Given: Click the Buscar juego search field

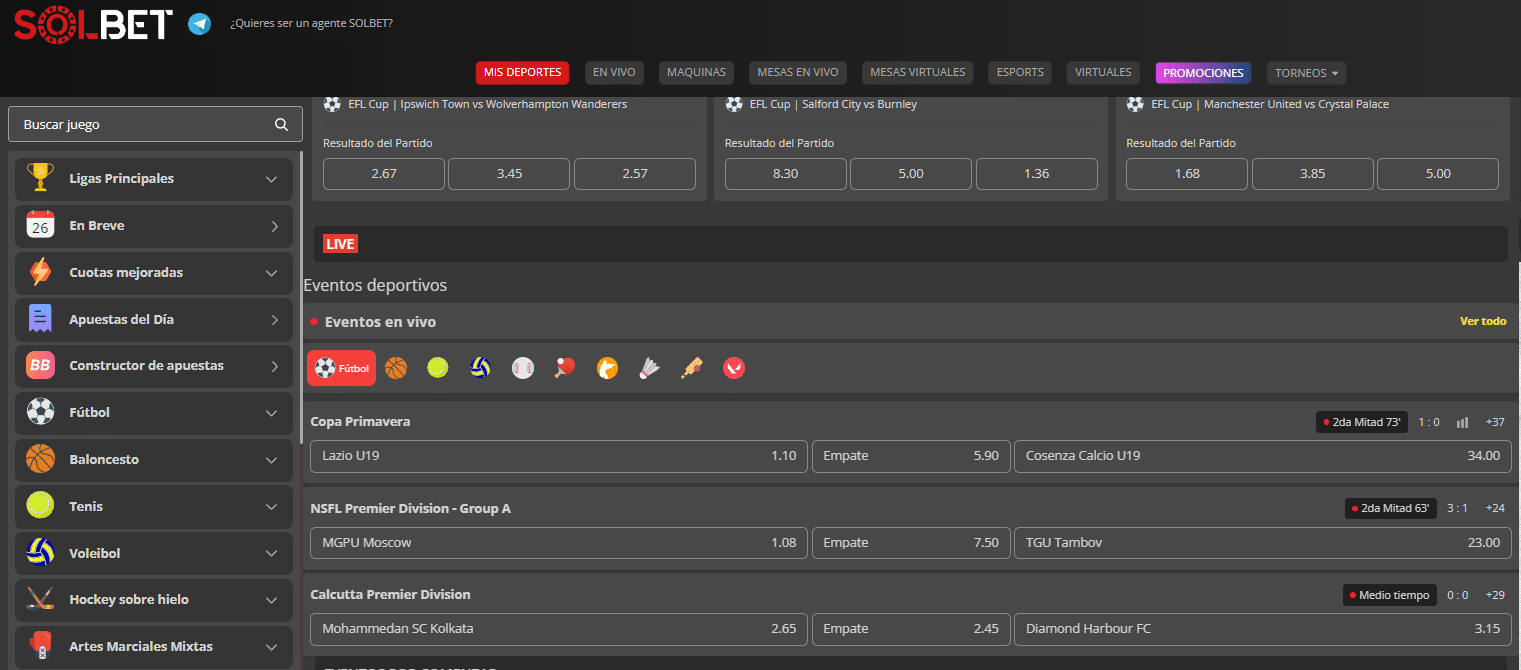Looking at the screenshot, I should point(140,123).
